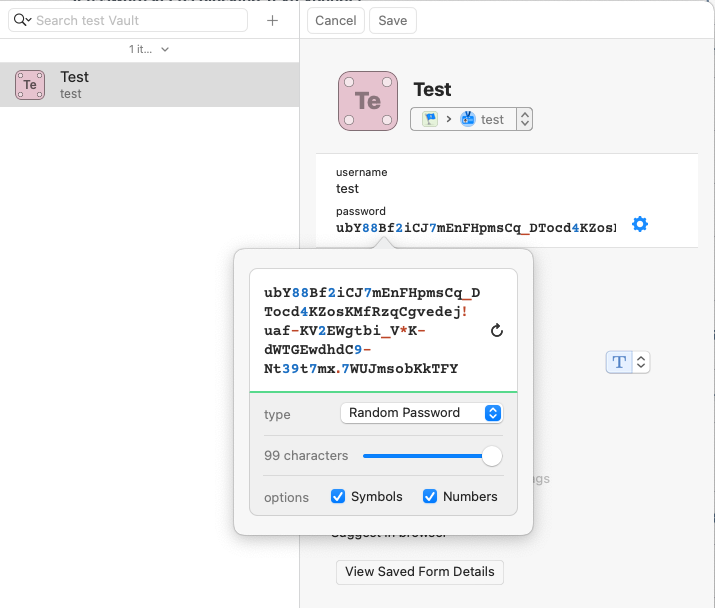Toggle the Numbers checkbox
Screen dimensions: 715x608
pos(431,497)
